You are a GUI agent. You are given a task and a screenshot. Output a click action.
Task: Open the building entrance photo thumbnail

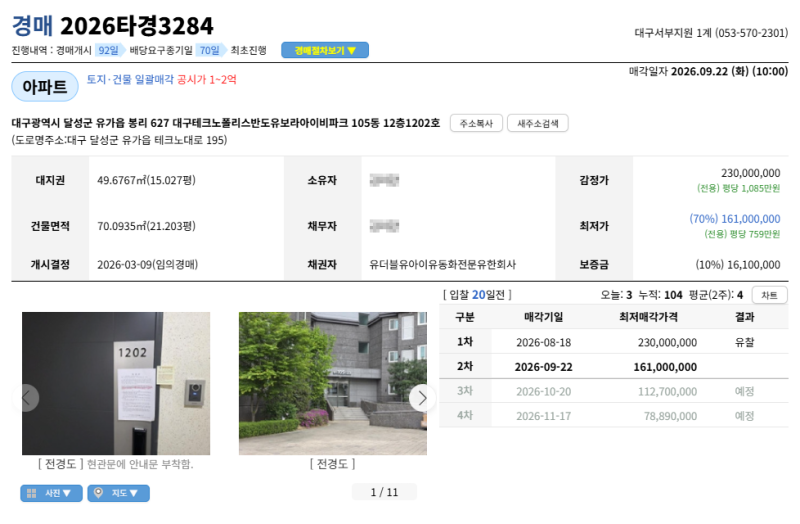click(x=333, y=383)
